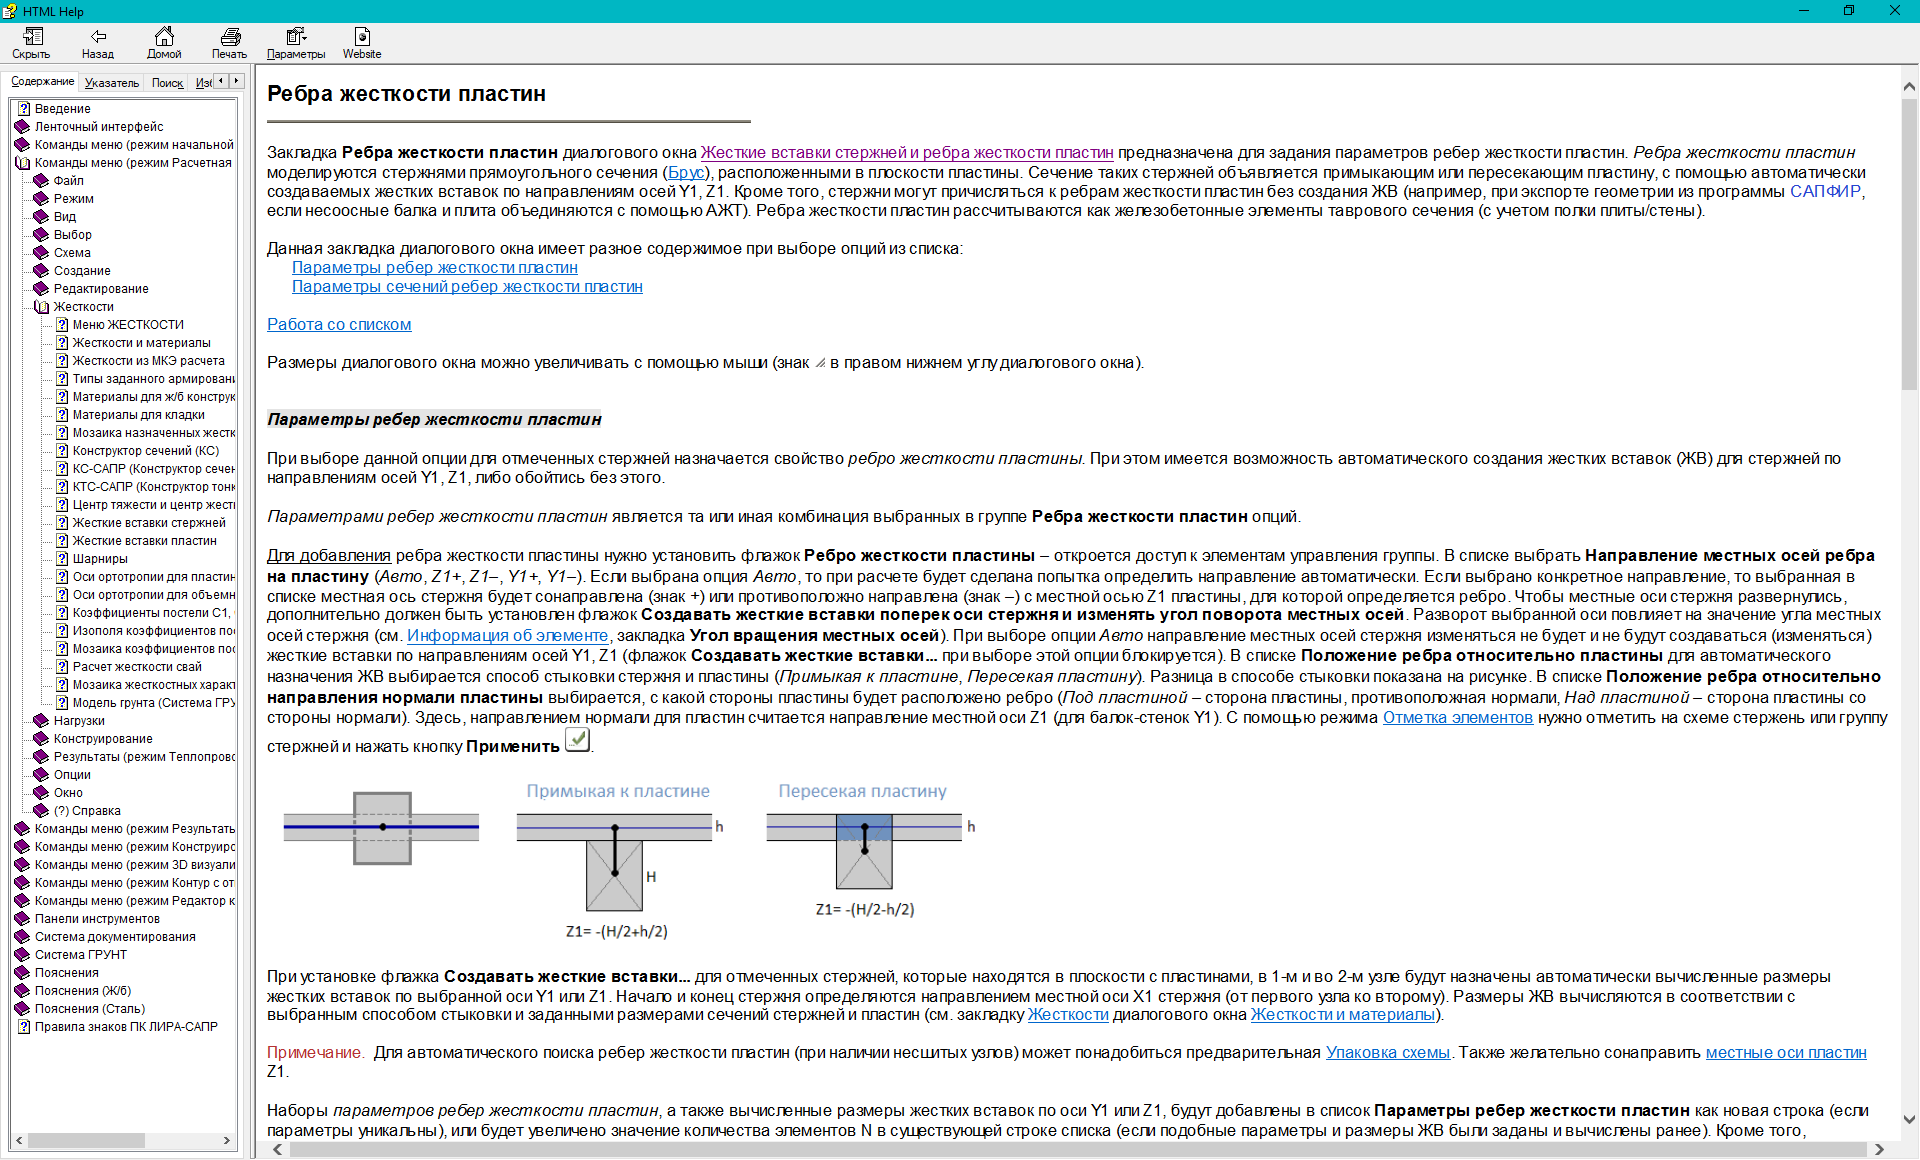Follow the Жесткие вставки стержней и ребра link
The image size is (1920, 1160).
point(907,153)
